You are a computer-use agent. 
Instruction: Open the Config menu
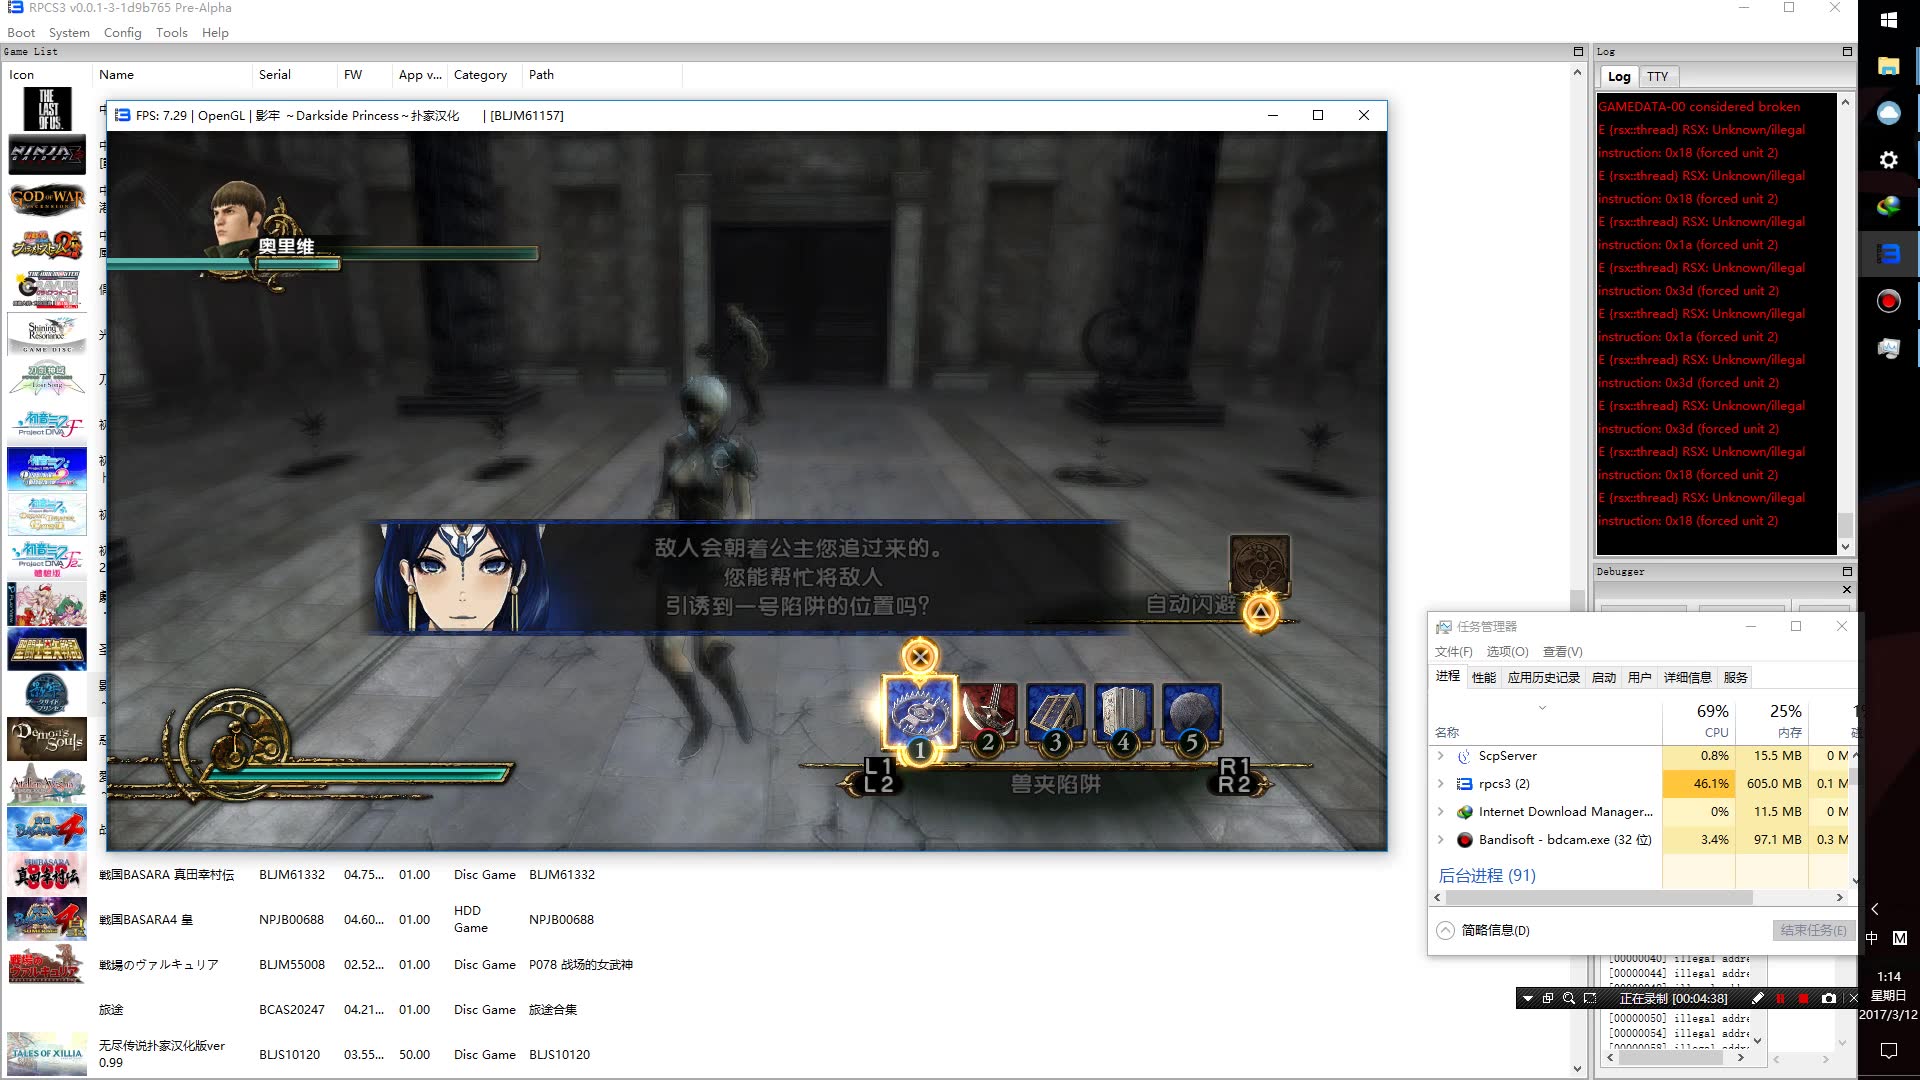pos(122,32)
